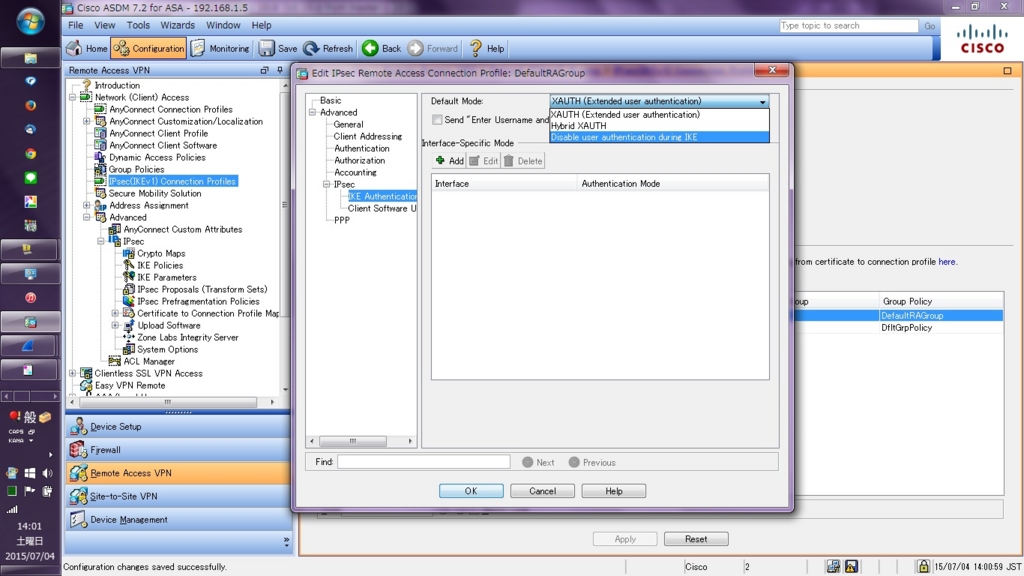1024x576 pixels.
Task: Collapse the Advanced node in the dialog tree
Action: click(x=313, y=112)
